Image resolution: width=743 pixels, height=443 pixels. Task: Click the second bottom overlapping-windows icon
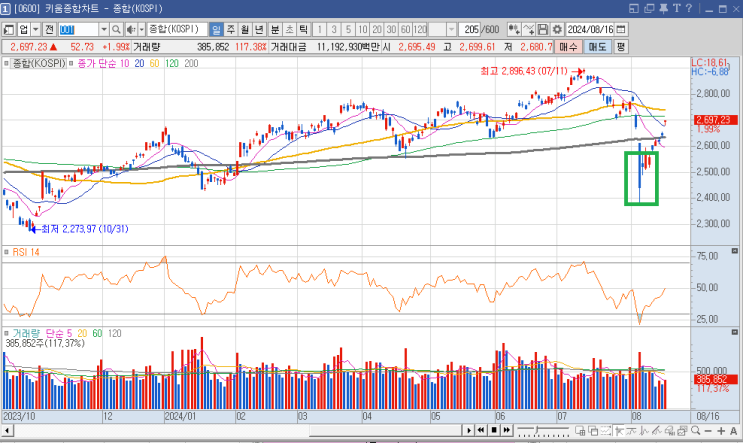[x=593, y=430]
